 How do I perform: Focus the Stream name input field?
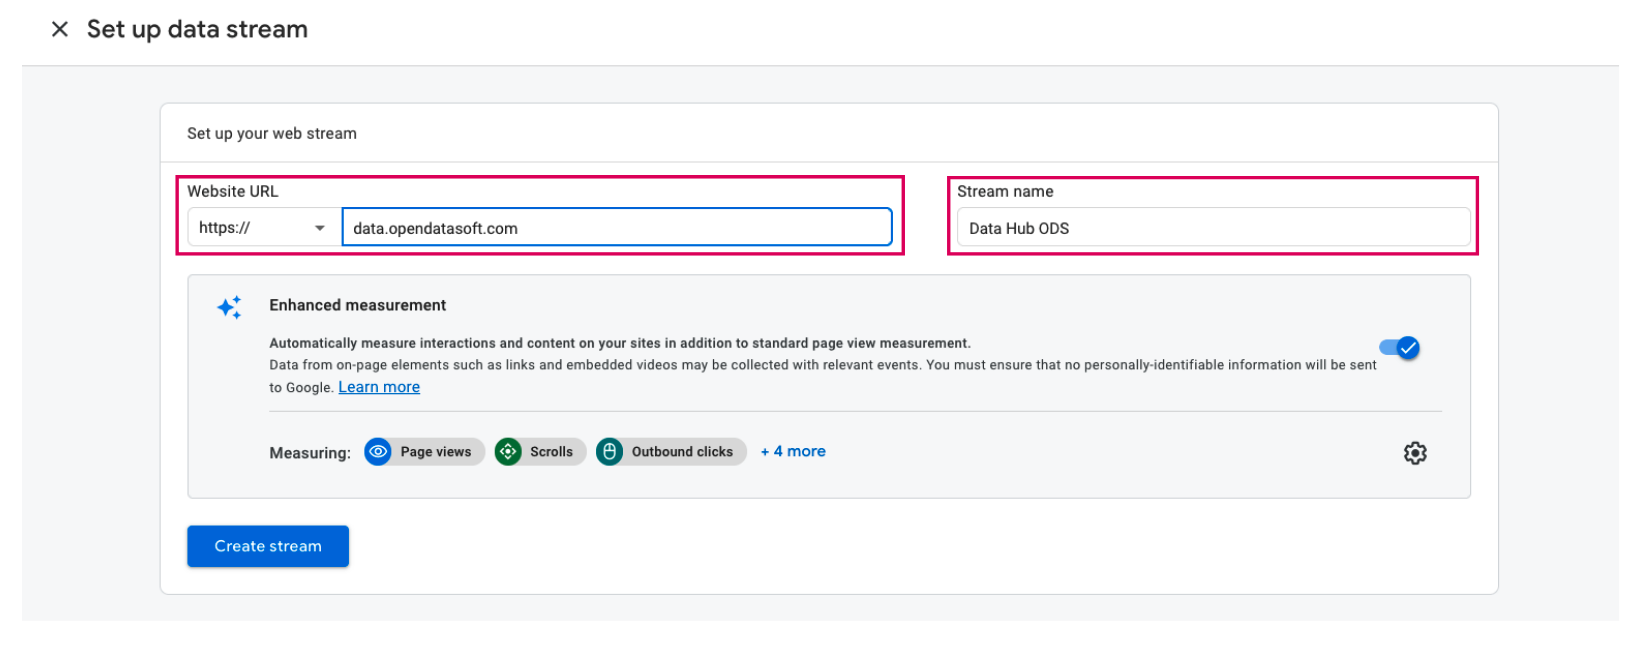coord(1212,228)
